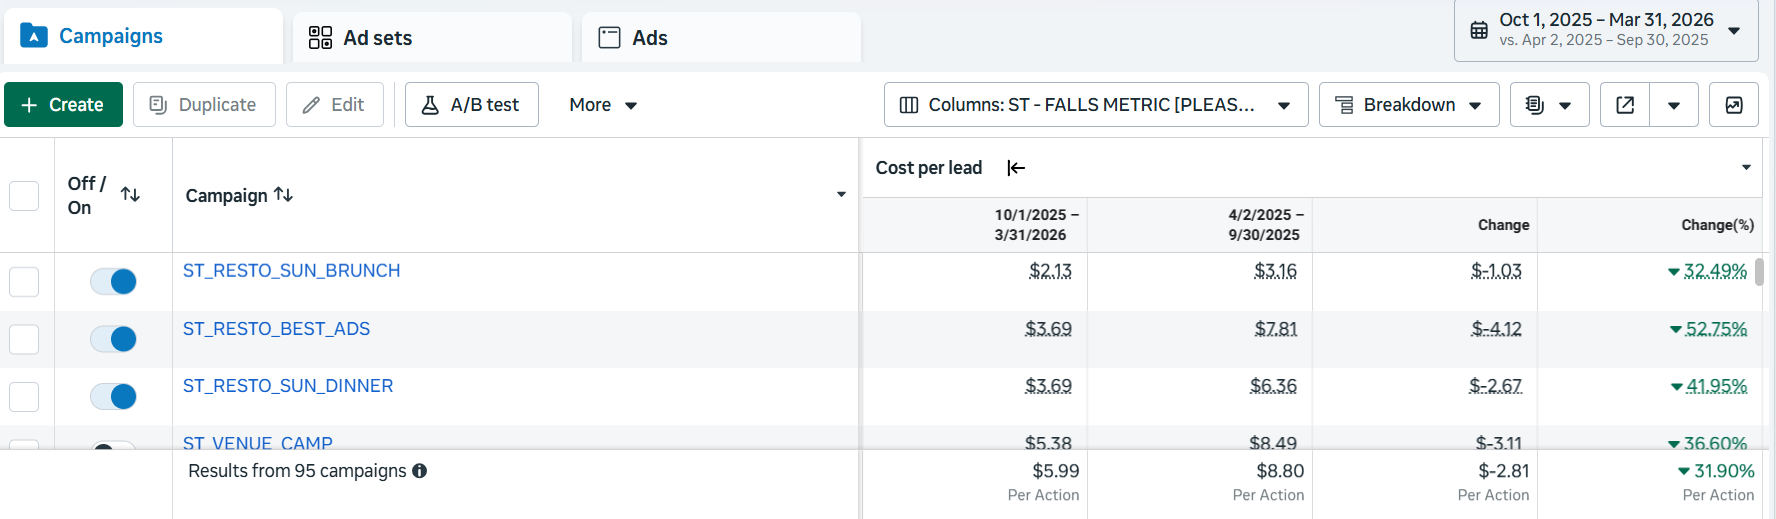Screen dimensions: 1776x519
Task: Click the $6.36 previous period value
Action: click(x=1273, y=386)
